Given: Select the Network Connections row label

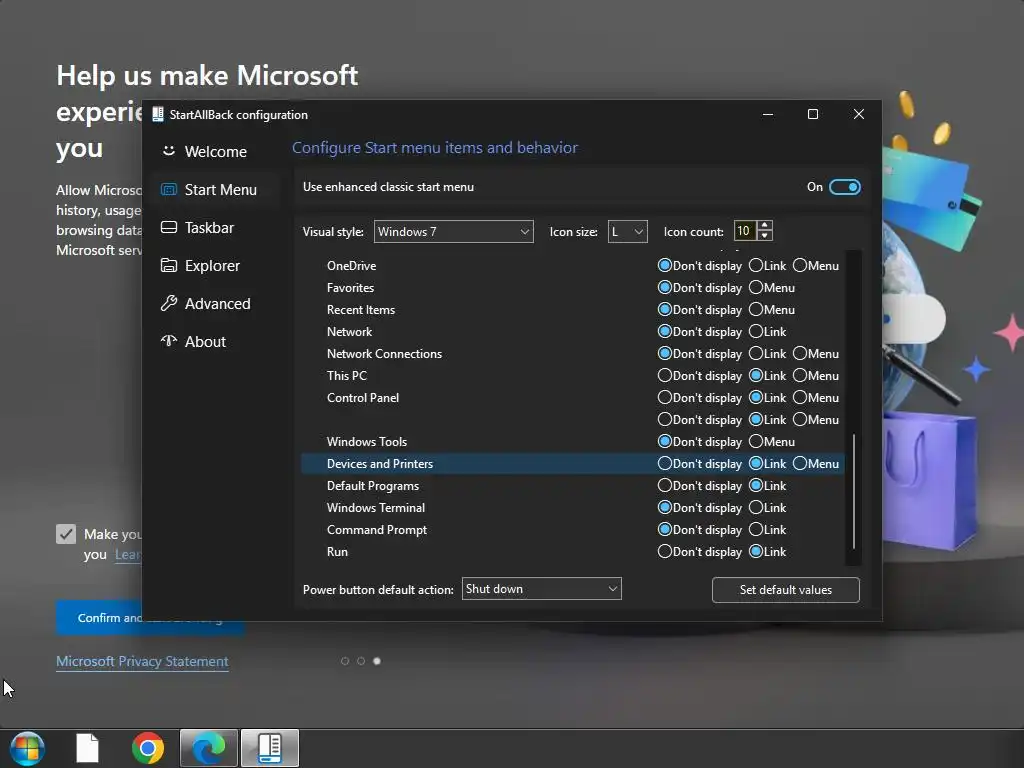Looking at the screenshot, I should point(384,353).
